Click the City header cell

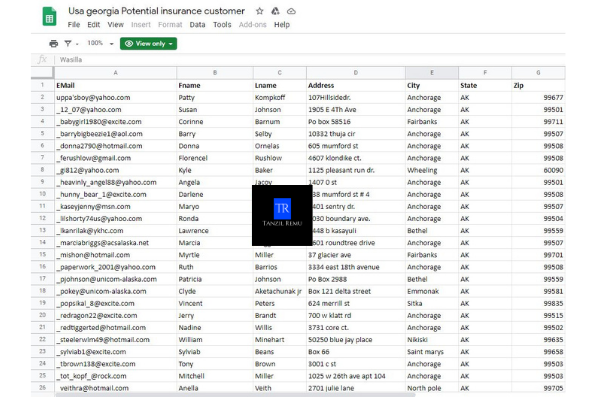tap(432, 85)
